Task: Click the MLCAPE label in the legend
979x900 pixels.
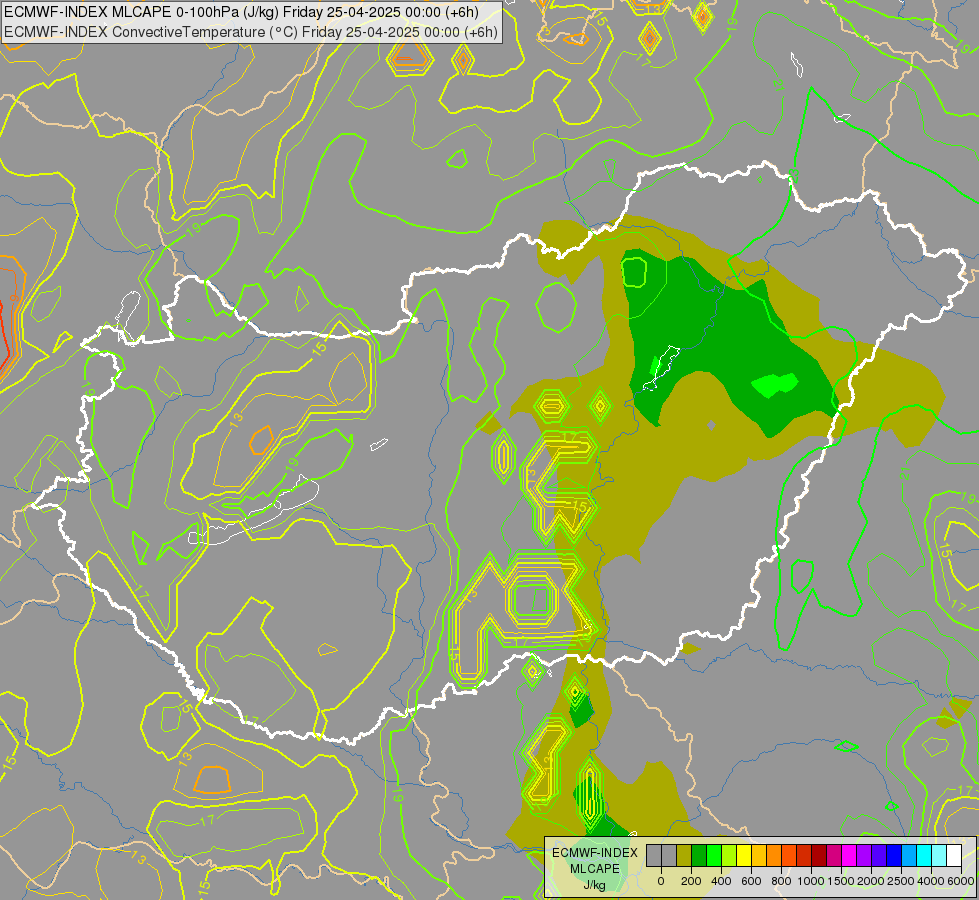Action: (594, 869)
